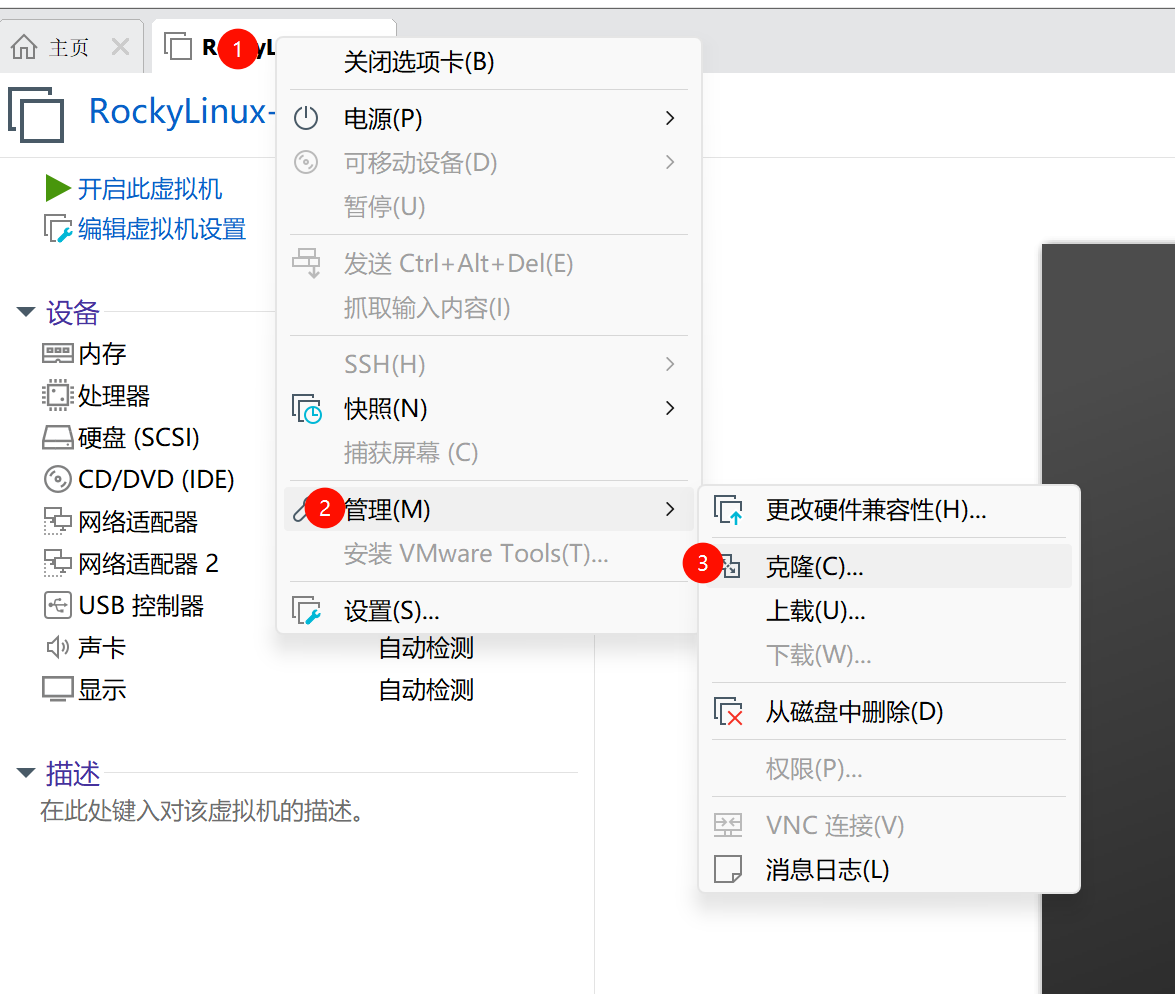The width and height of the screenshot is (1175, 994).
Task: Click the hardware compatibility upgrade icon
Action: pyautogui.click(x=728, y=510)
